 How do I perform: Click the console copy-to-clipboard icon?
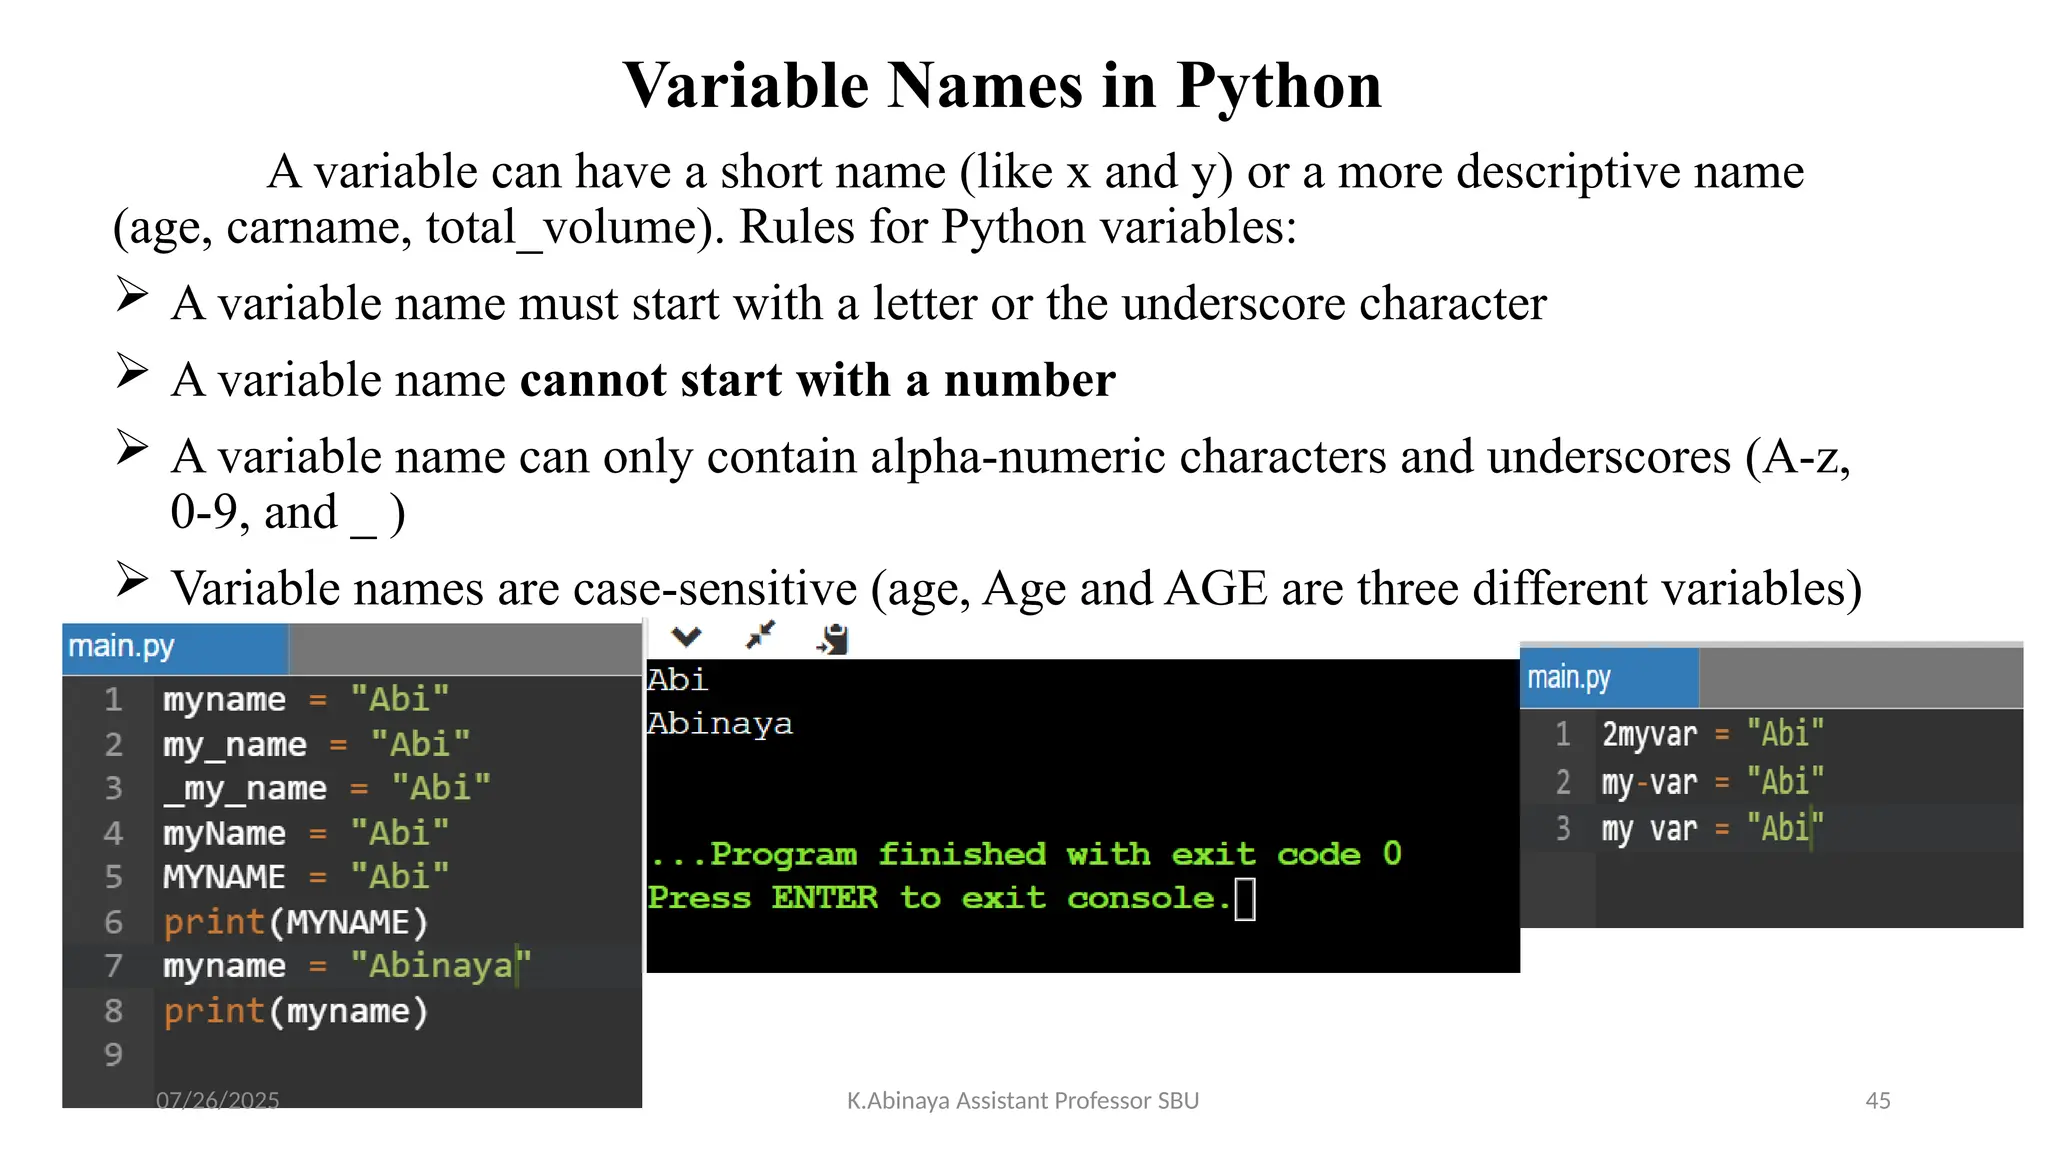833,638
